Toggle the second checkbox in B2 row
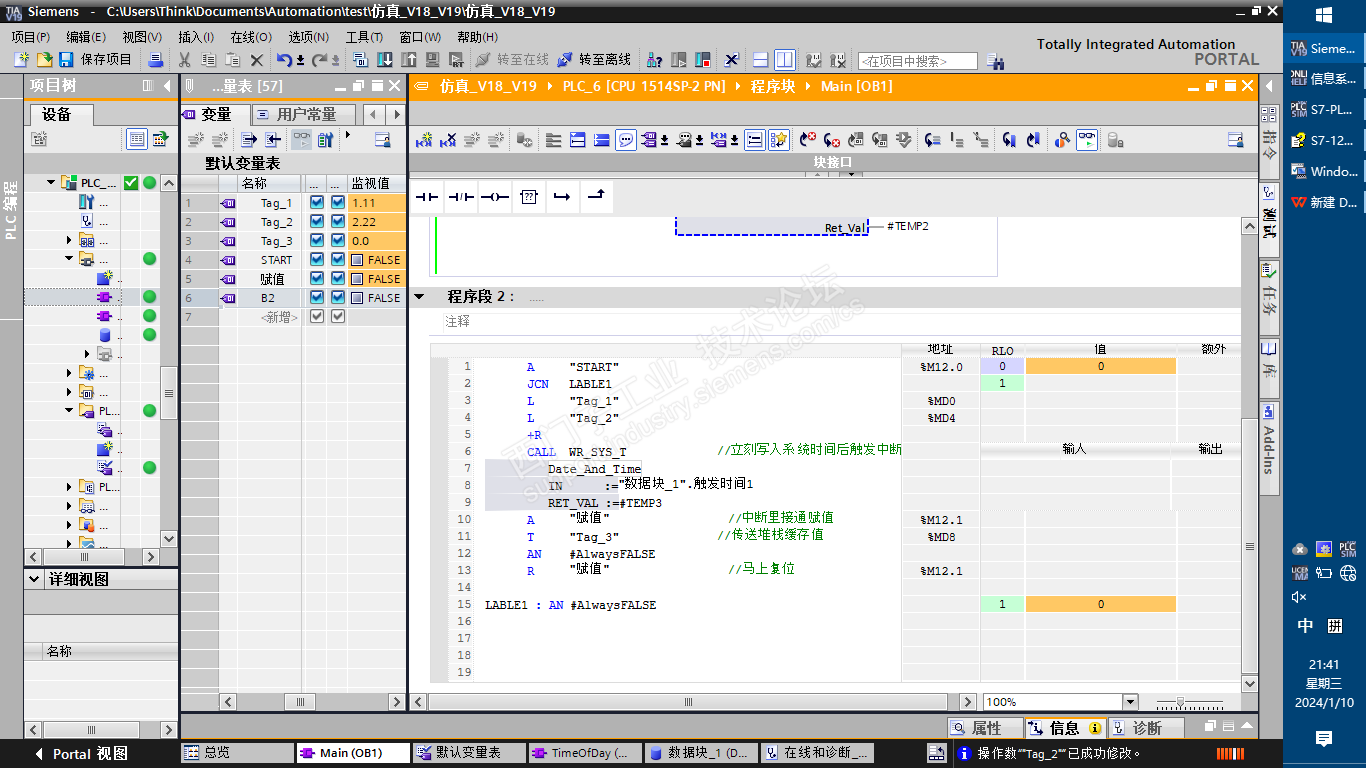Viewport: 1366px width, 768px height. (338, 298)
